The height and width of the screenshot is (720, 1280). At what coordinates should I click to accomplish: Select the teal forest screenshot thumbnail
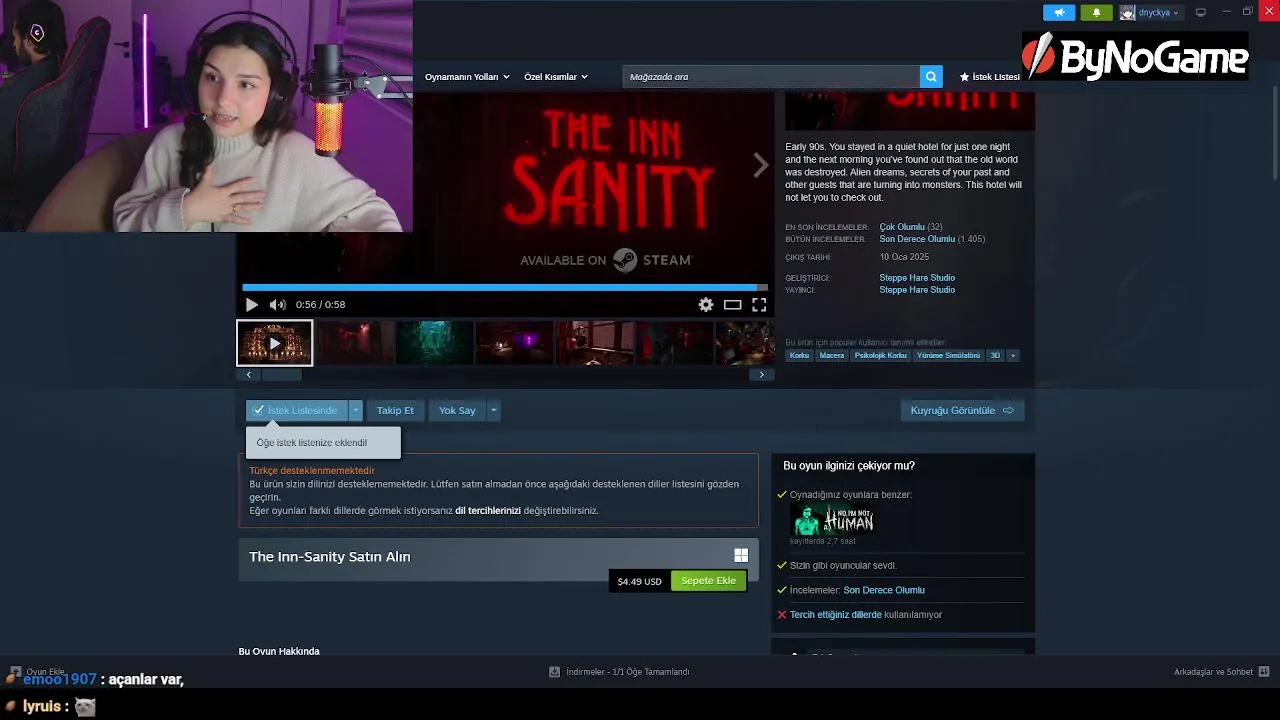(x=434, y=343)
